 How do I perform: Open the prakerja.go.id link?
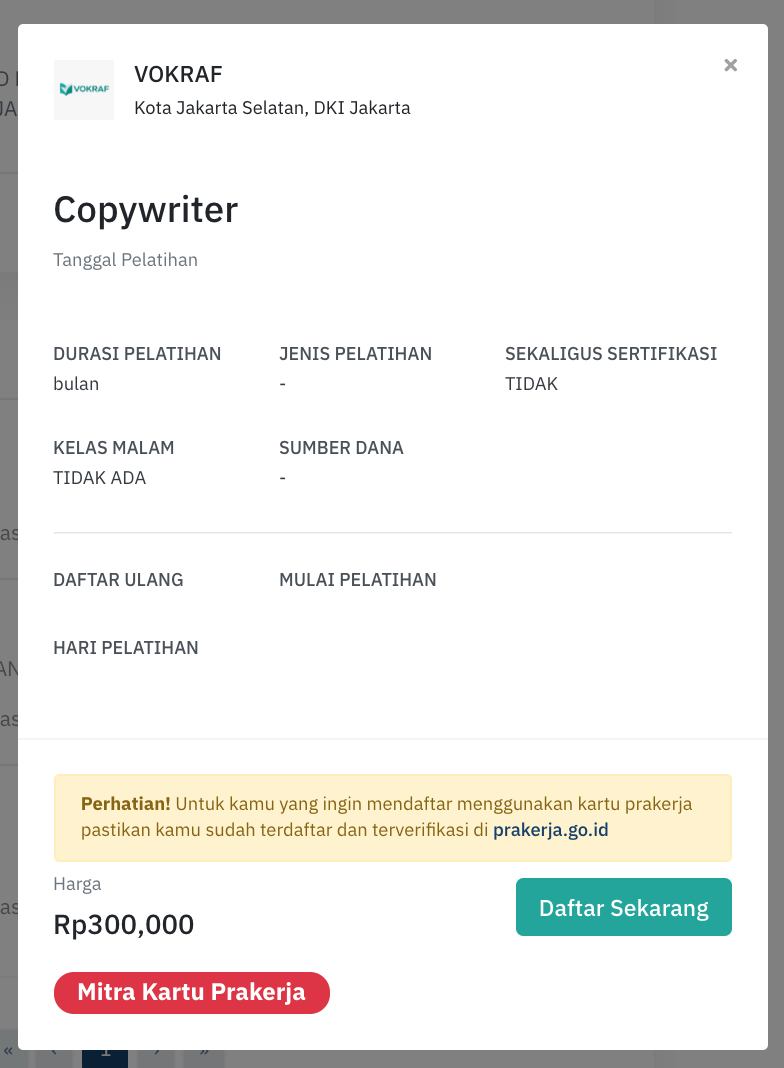click(550, 830)
